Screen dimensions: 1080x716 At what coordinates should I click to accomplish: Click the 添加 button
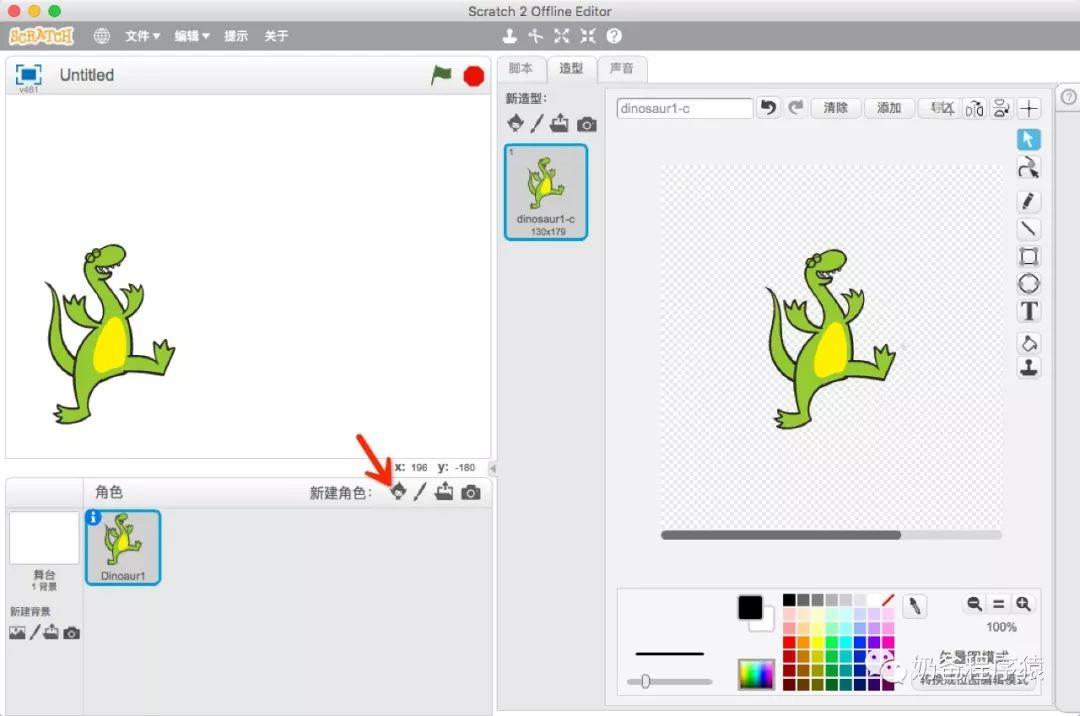[x=889, y=108]
